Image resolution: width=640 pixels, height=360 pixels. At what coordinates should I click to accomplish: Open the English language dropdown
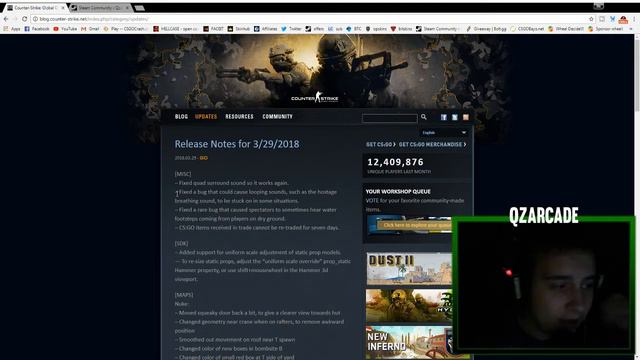coord(444,133)
